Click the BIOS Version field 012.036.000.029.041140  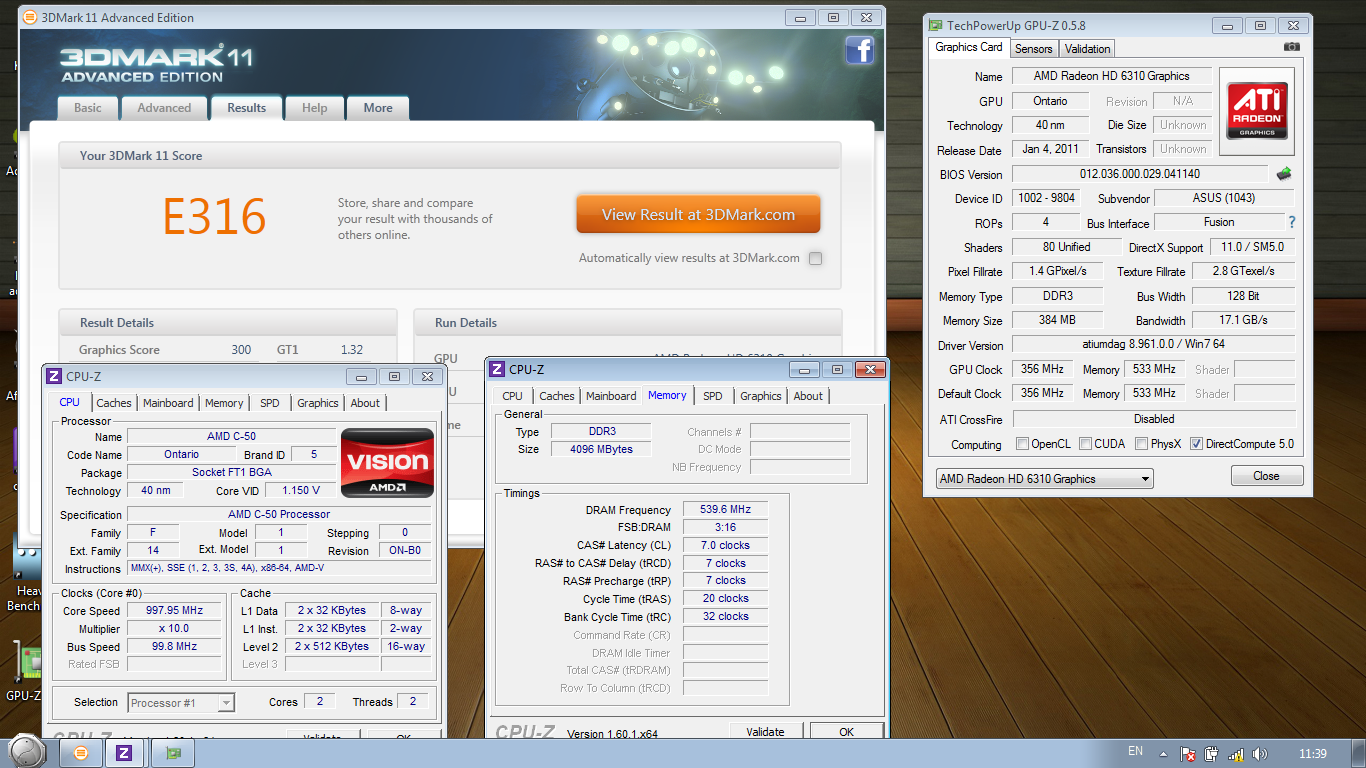[x=1139, y=174]
